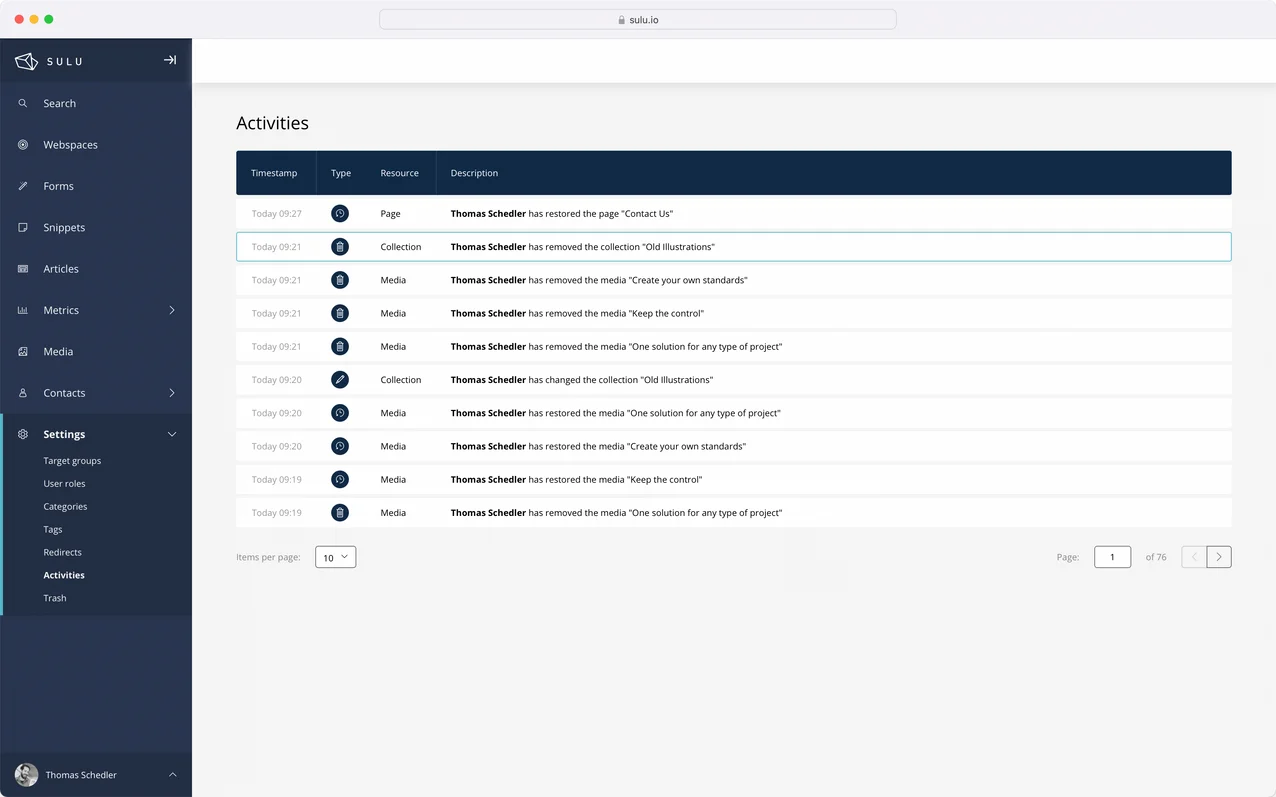Collapse sidebar with the pin arrow icon
The width and height of the screenshot is (1276, 797).
[x=170, y=60]
